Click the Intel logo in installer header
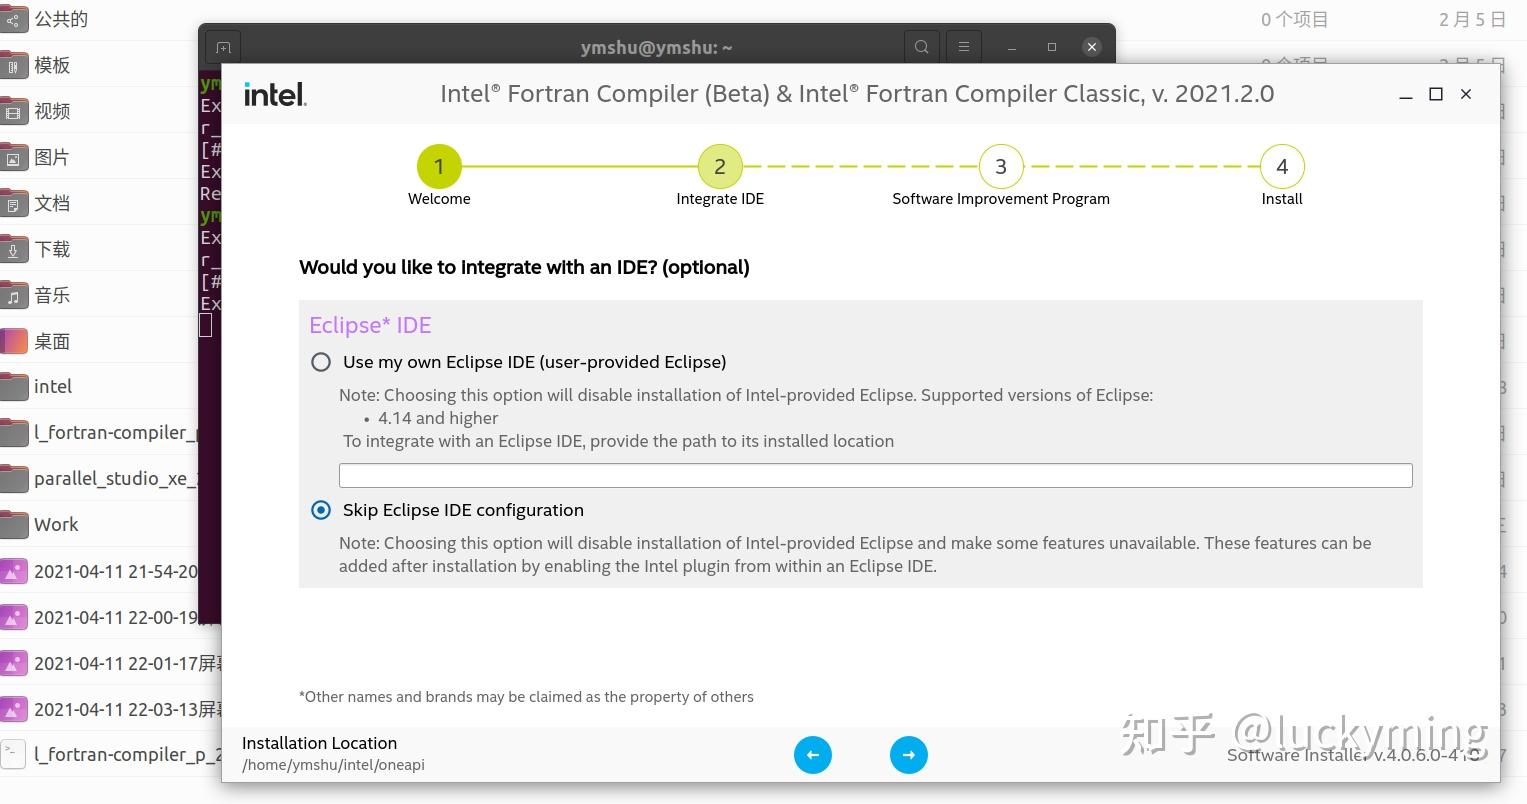 tap(275, 94)
